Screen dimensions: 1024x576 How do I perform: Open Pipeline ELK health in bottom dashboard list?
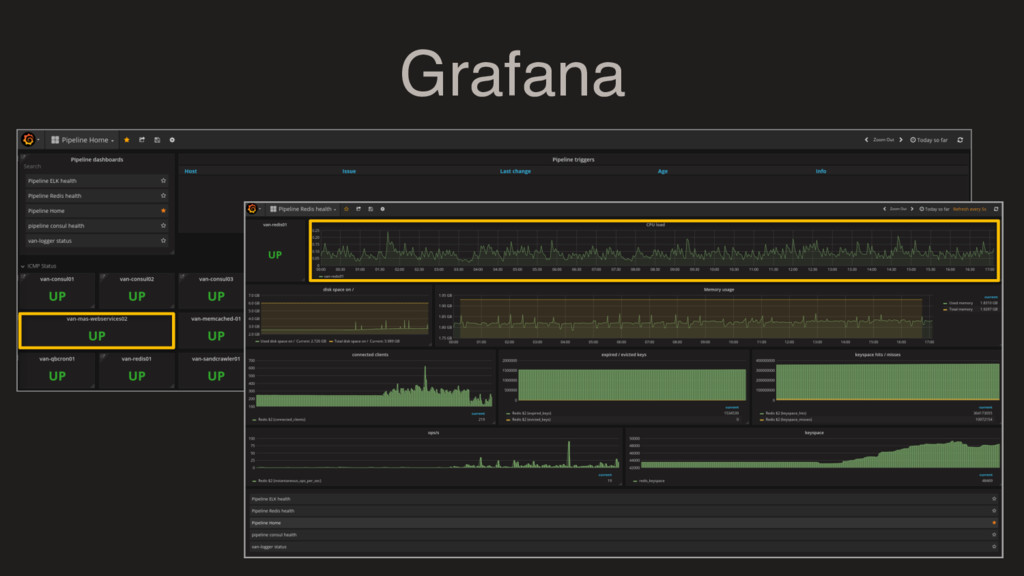(624, 499)
